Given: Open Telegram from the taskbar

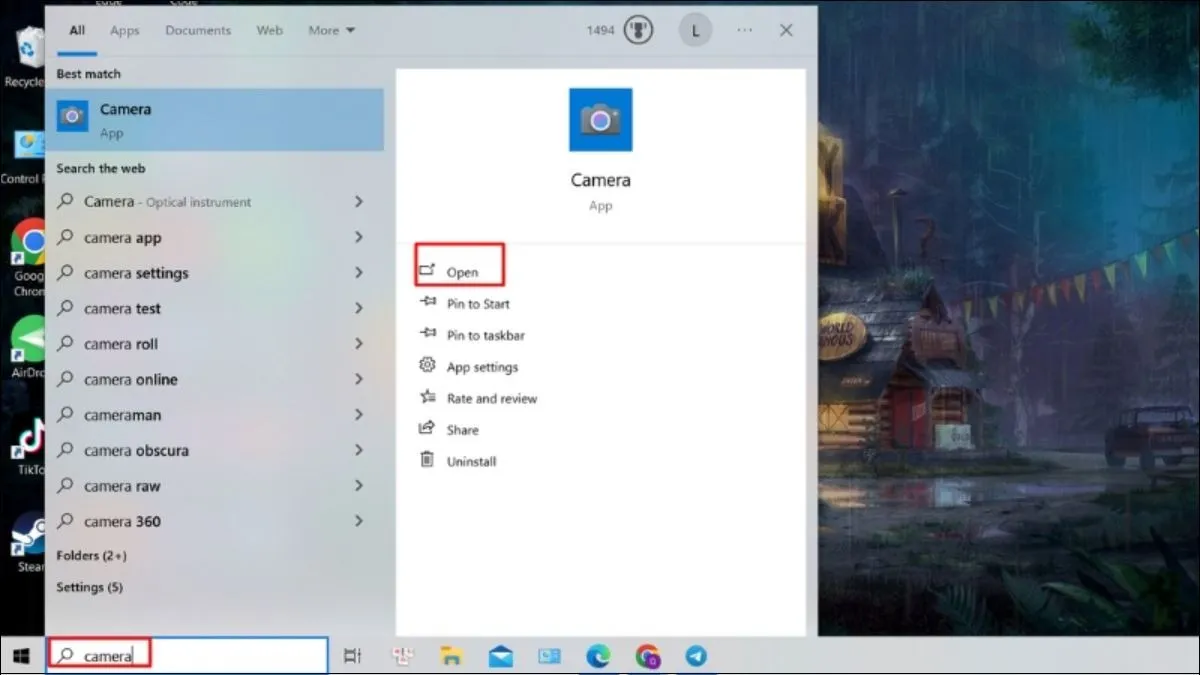Looking at the screenshot, I should point(697,657).
